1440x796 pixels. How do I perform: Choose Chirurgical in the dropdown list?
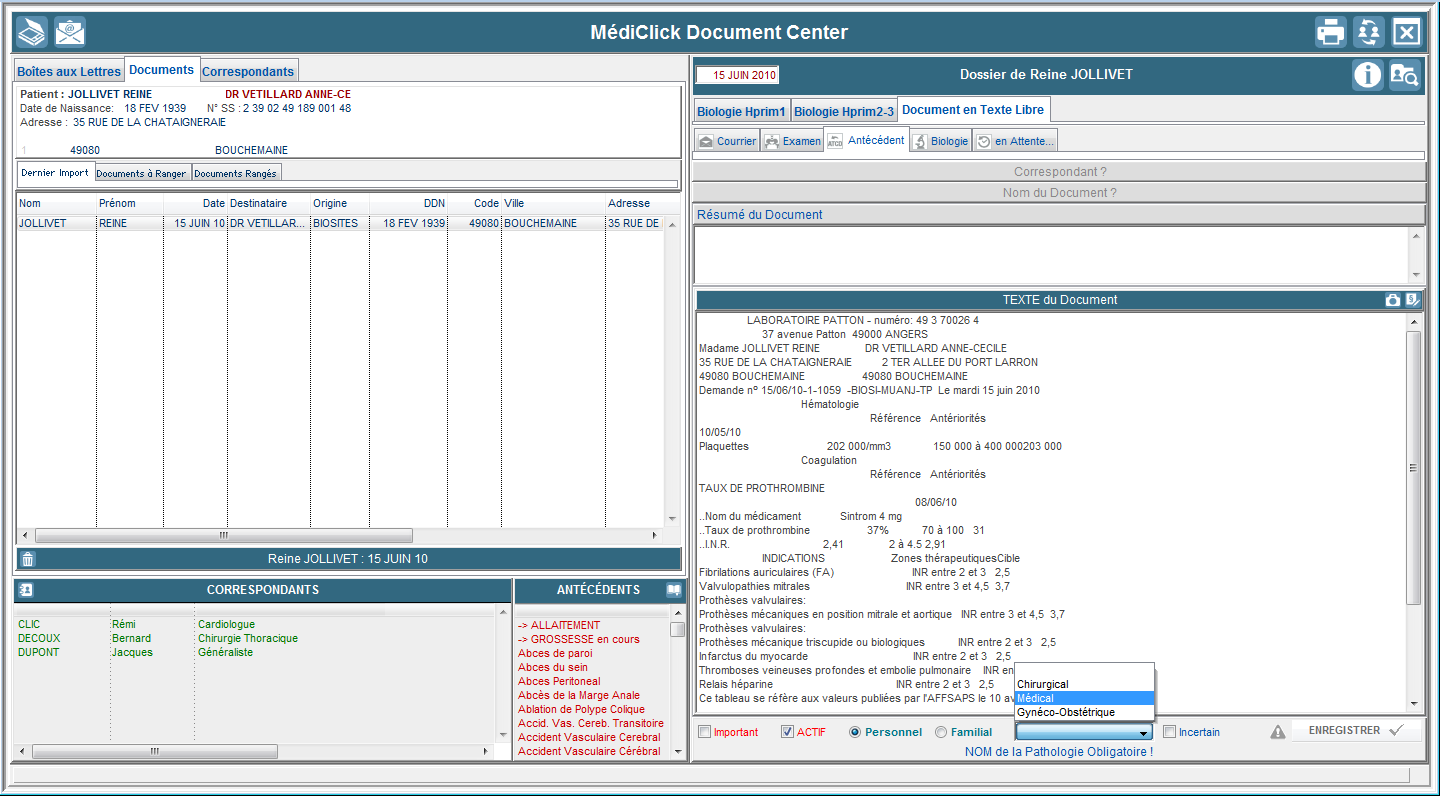coord(1043,684)
